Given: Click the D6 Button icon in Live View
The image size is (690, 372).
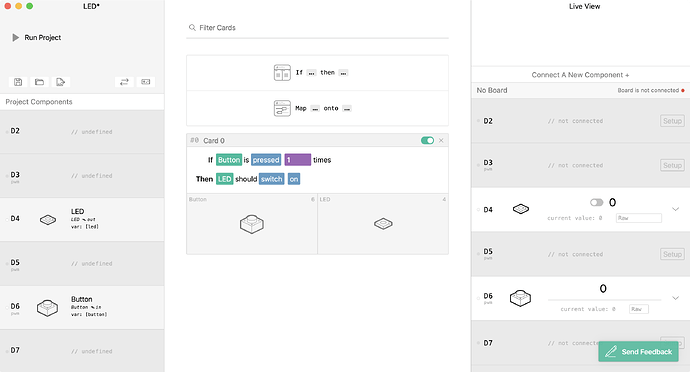Looking at the screenshot, I should pyautogui.click(x=520, y=298).
